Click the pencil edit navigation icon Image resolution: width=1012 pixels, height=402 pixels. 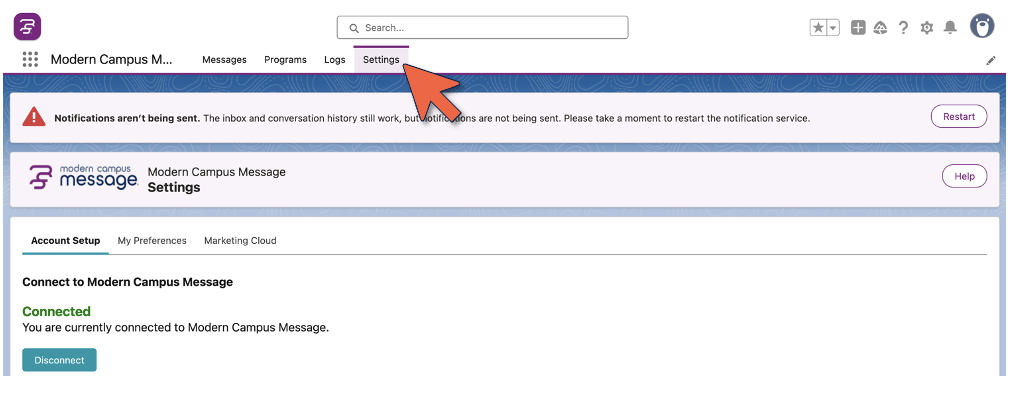click(991, 61)
